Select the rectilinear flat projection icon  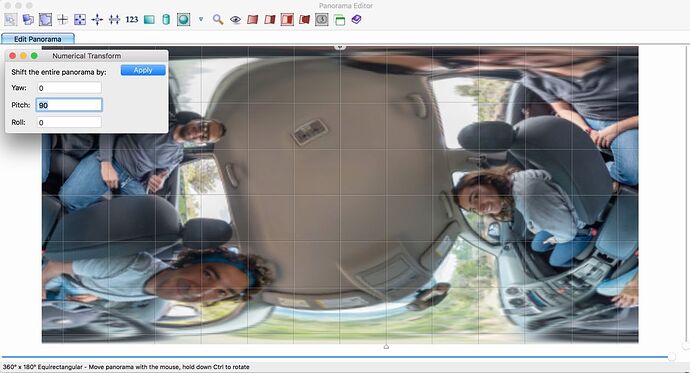pos(149,19)
